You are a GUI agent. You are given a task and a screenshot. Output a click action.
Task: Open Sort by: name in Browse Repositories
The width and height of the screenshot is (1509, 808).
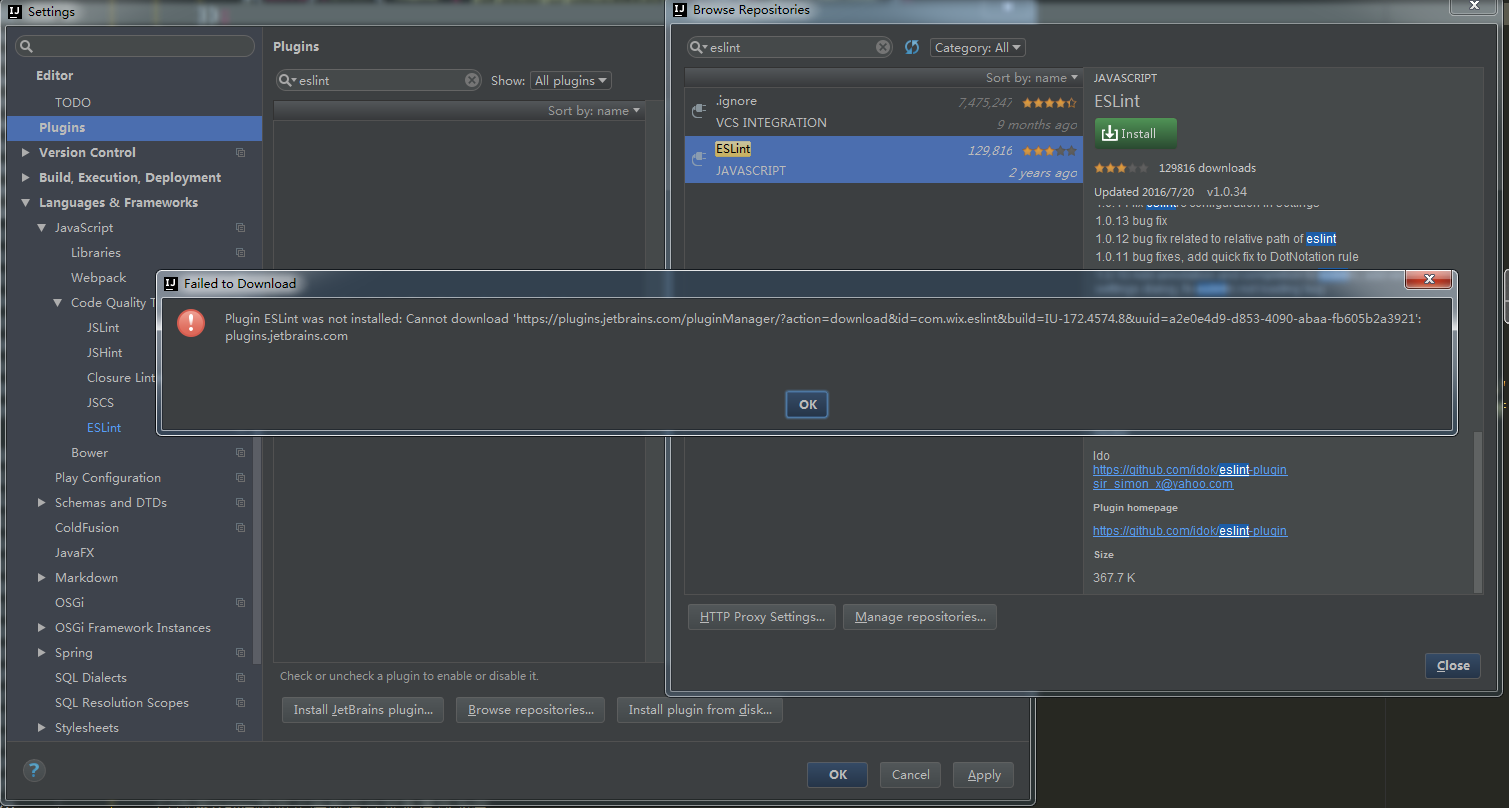click(x=1032, y=78)
